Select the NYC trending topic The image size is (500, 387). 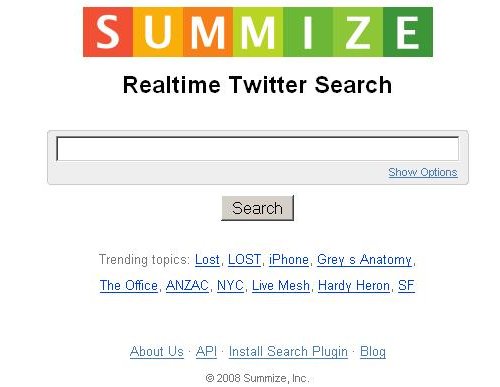tap(230, 286)
